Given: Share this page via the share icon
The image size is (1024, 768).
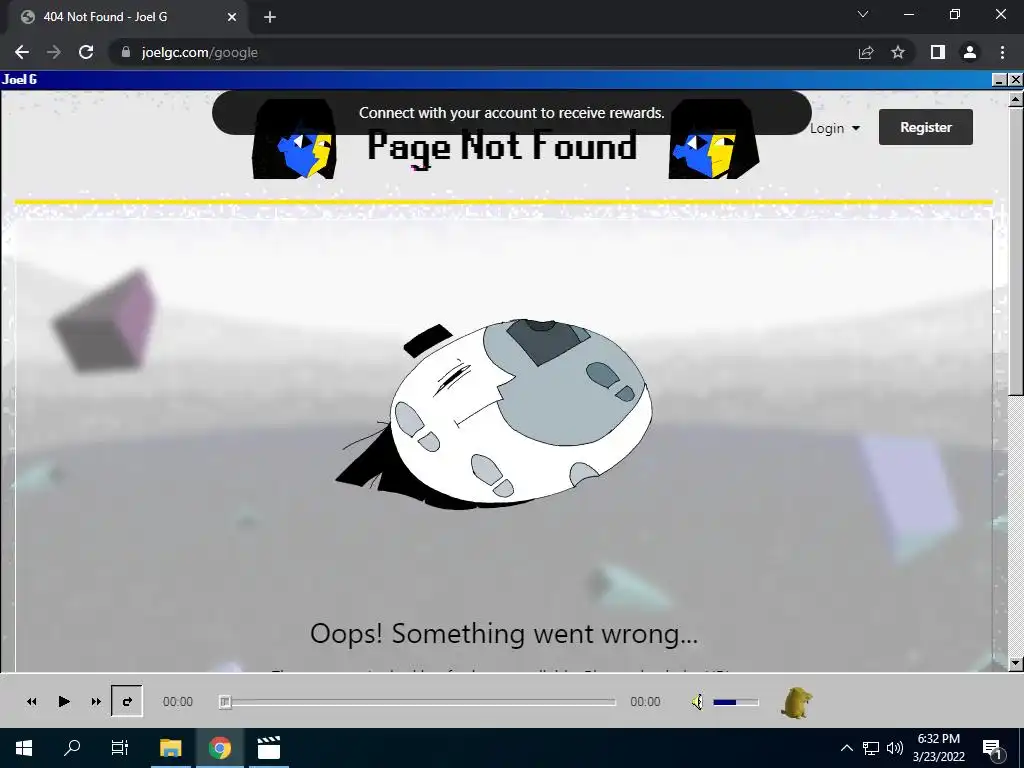Looking at the screenshot, I should 866,52.
